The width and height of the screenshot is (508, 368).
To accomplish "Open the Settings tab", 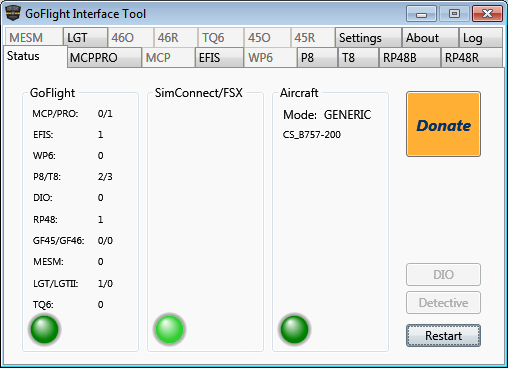I will 368,38.
